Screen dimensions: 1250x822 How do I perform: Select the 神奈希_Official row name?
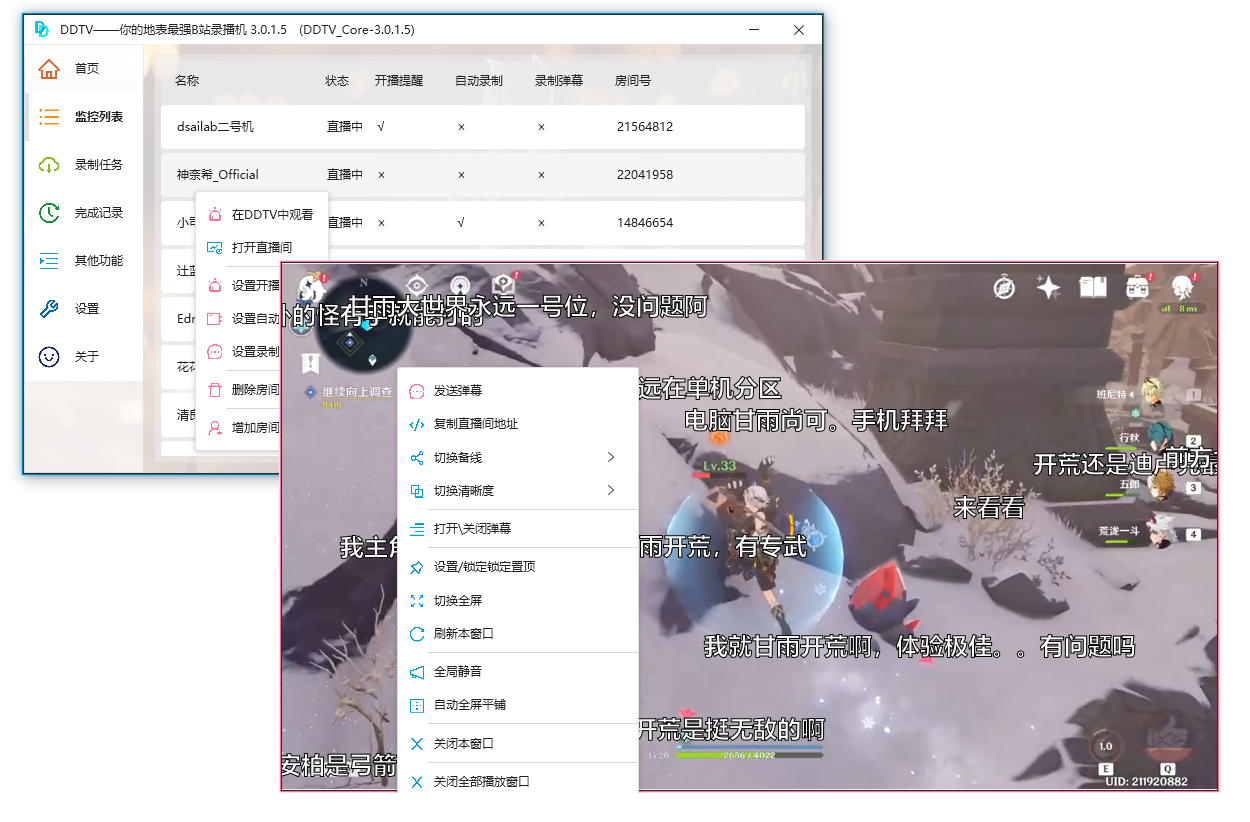[218, 175]
